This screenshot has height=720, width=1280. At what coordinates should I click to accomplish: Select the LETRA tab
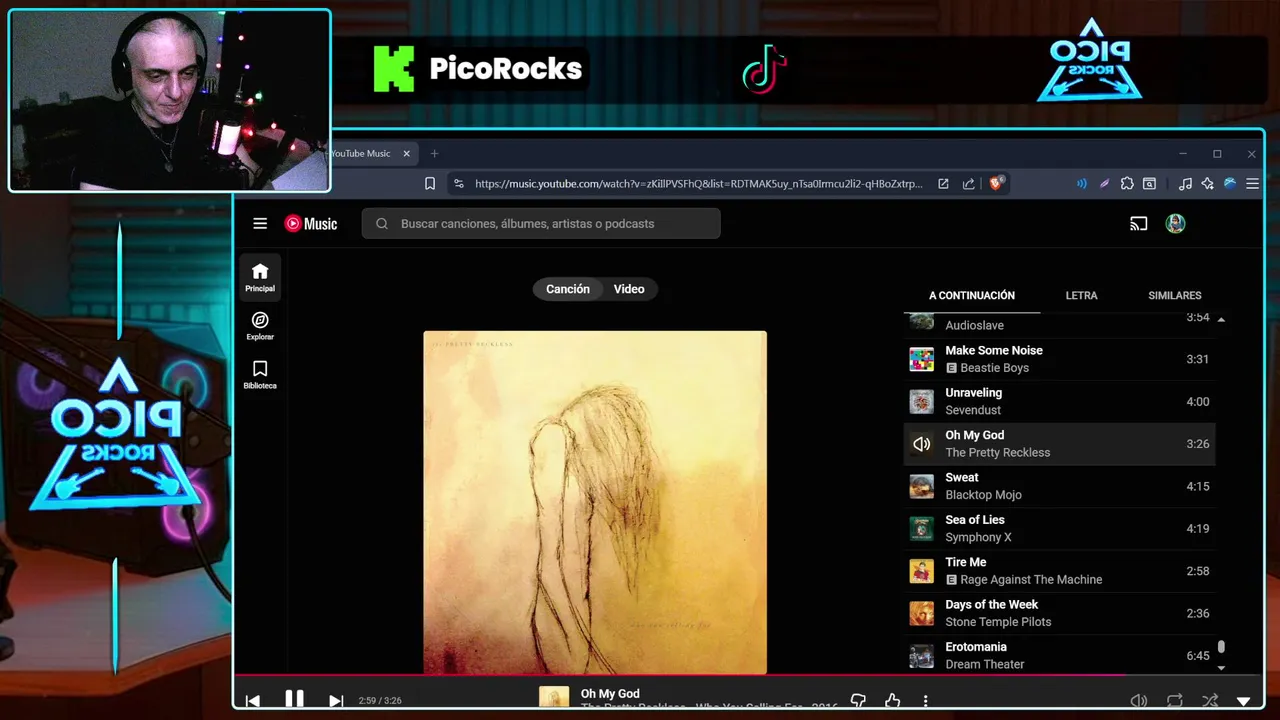click(1081, 295)
